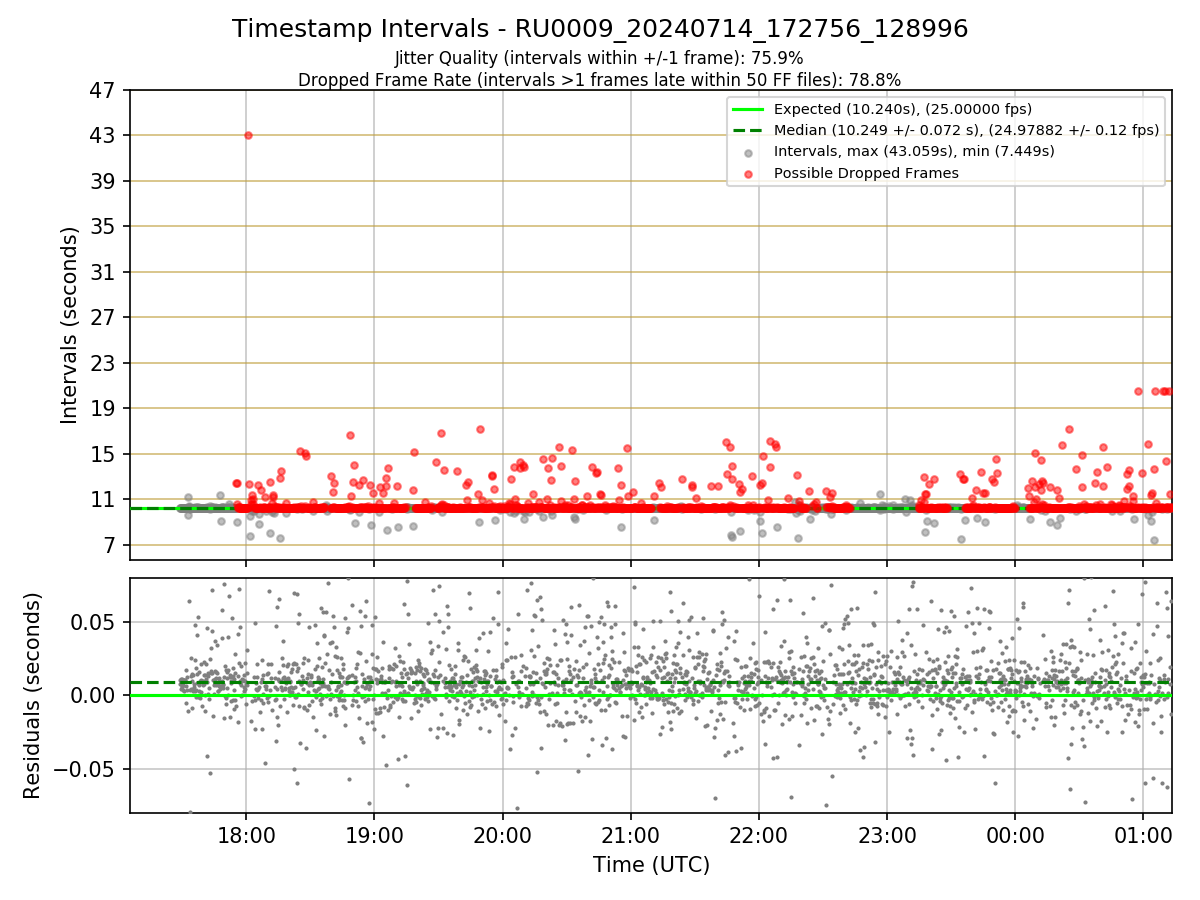Click the dashed median line sample in legend
The image size is (1200, 900).
749,130
